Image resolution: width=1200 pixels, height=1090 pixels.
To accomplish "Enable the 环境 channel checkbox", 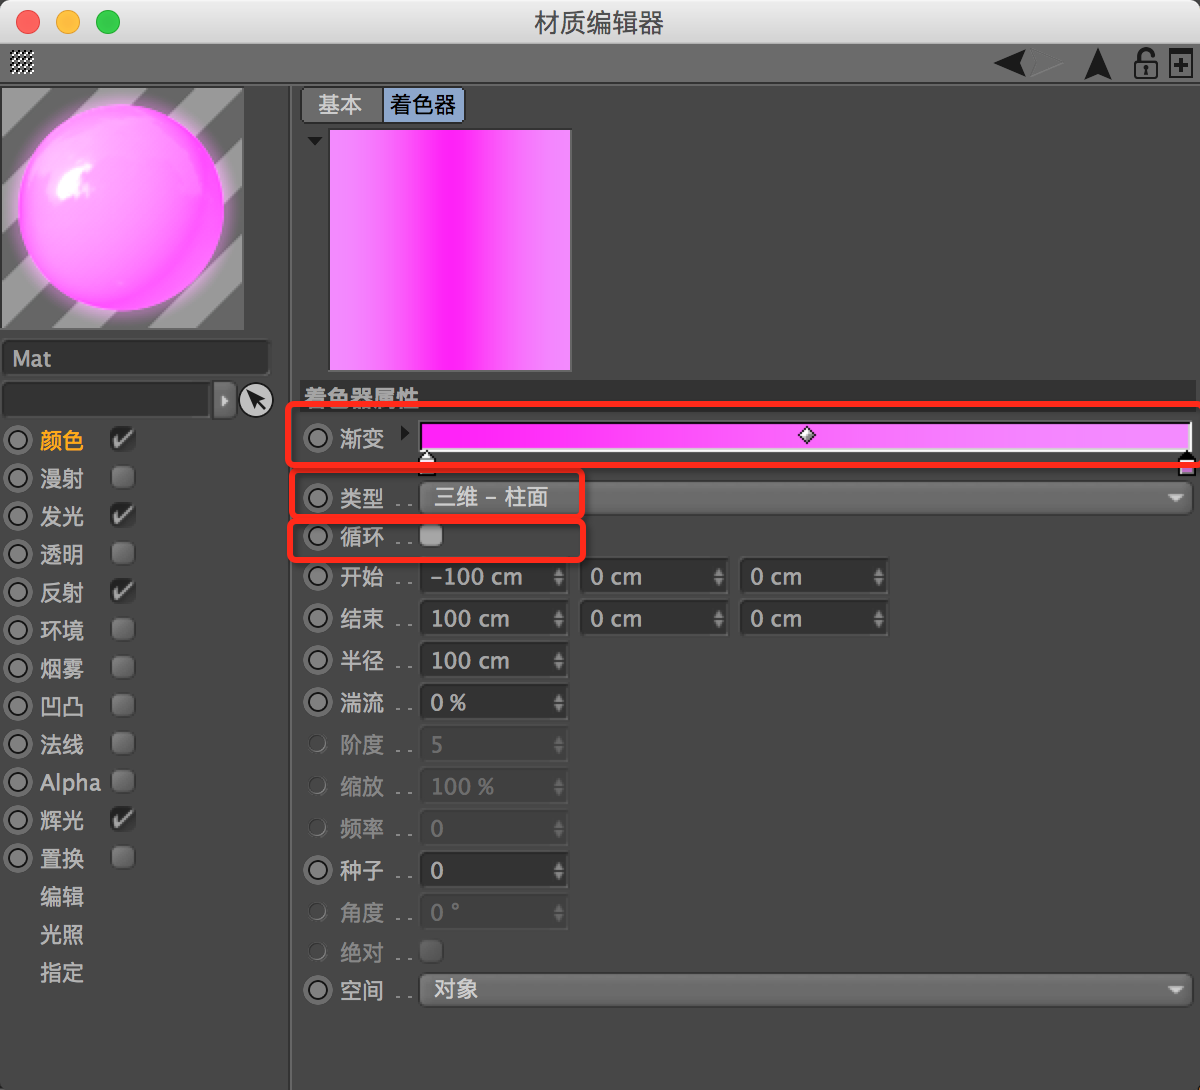I will [122, 629].
